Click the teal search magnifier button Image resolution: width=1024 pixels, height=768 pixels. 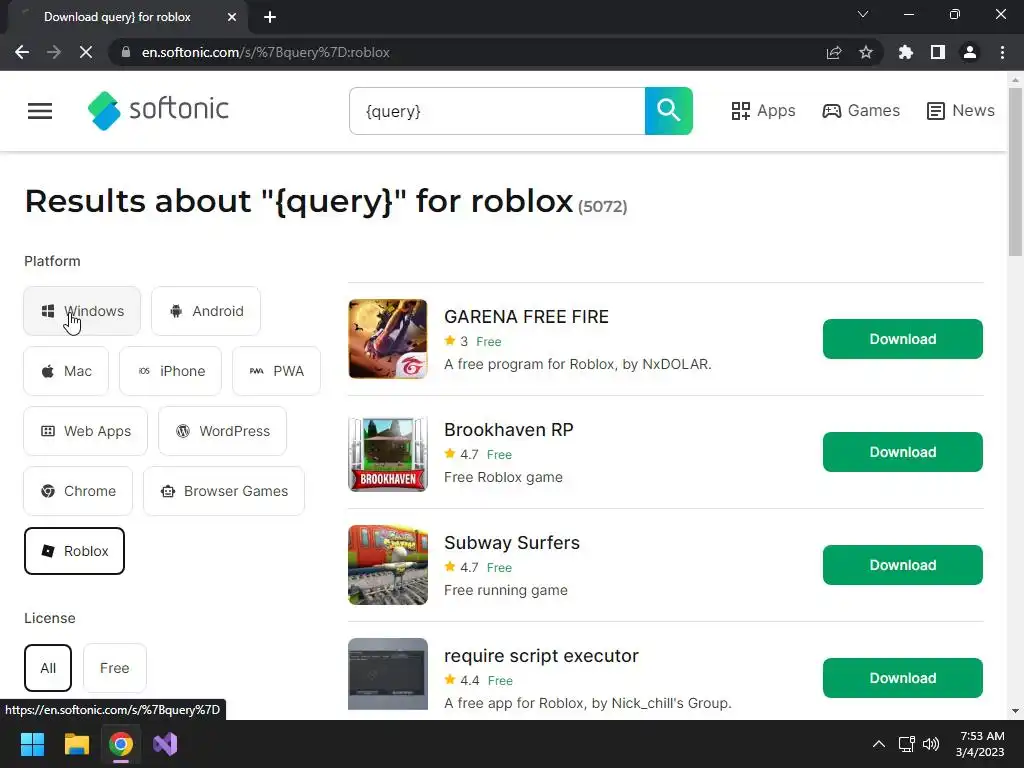coord(669,111)
